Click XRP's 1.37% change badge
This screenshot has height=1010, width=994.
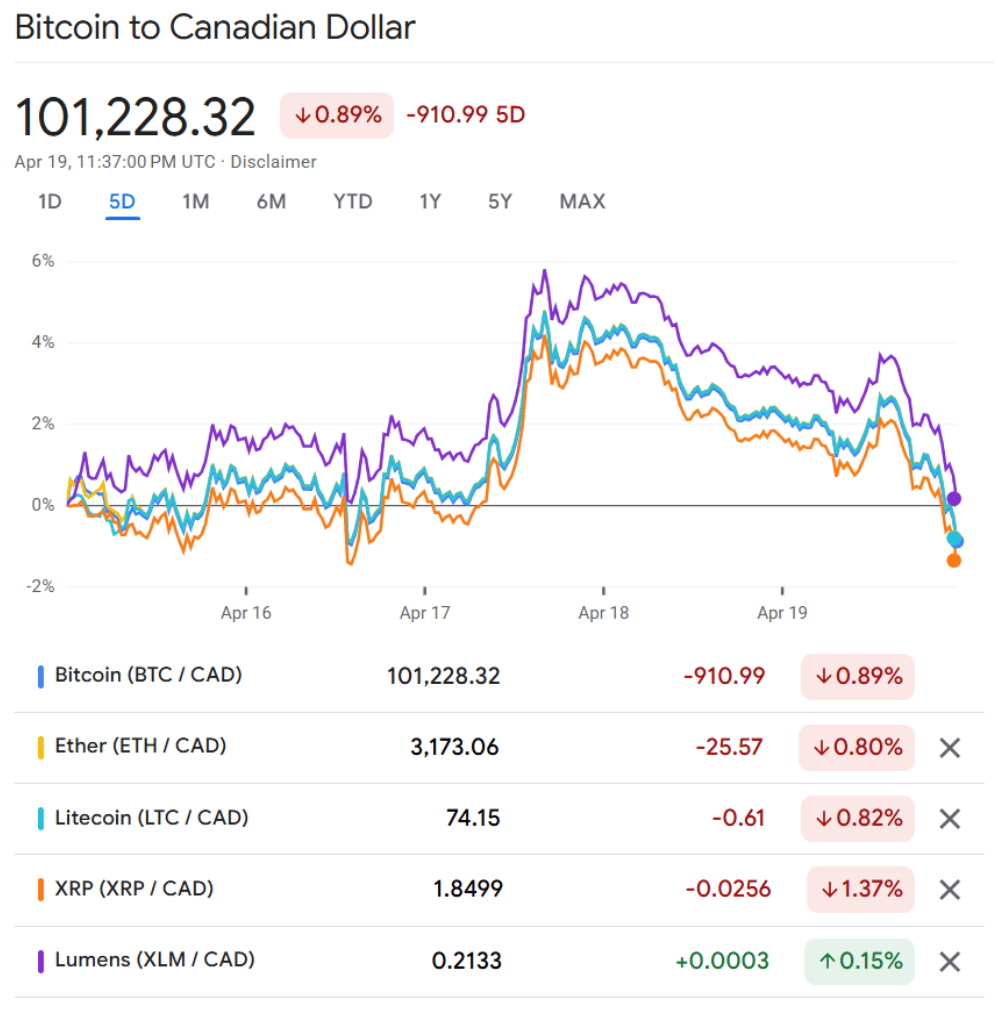click(x=860, y=889)
